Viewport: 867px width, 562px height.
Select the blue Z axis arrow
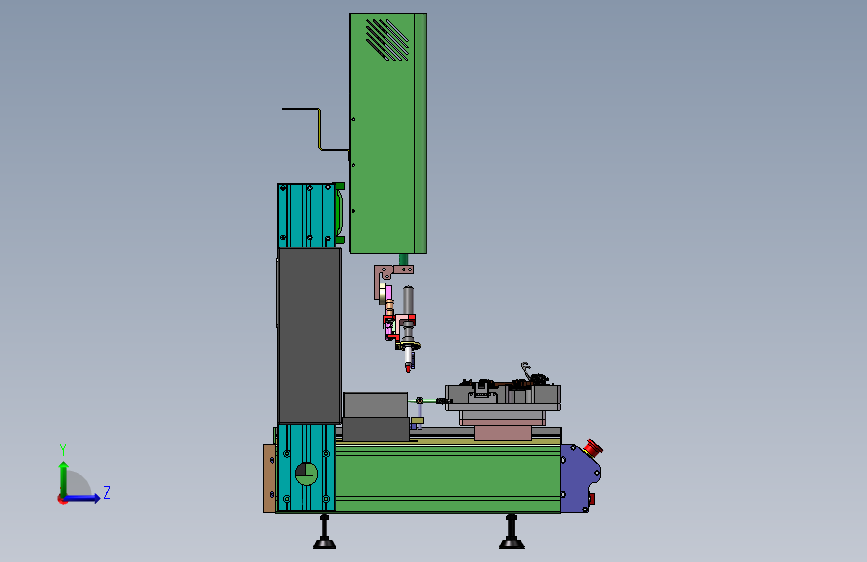(83, 498)
